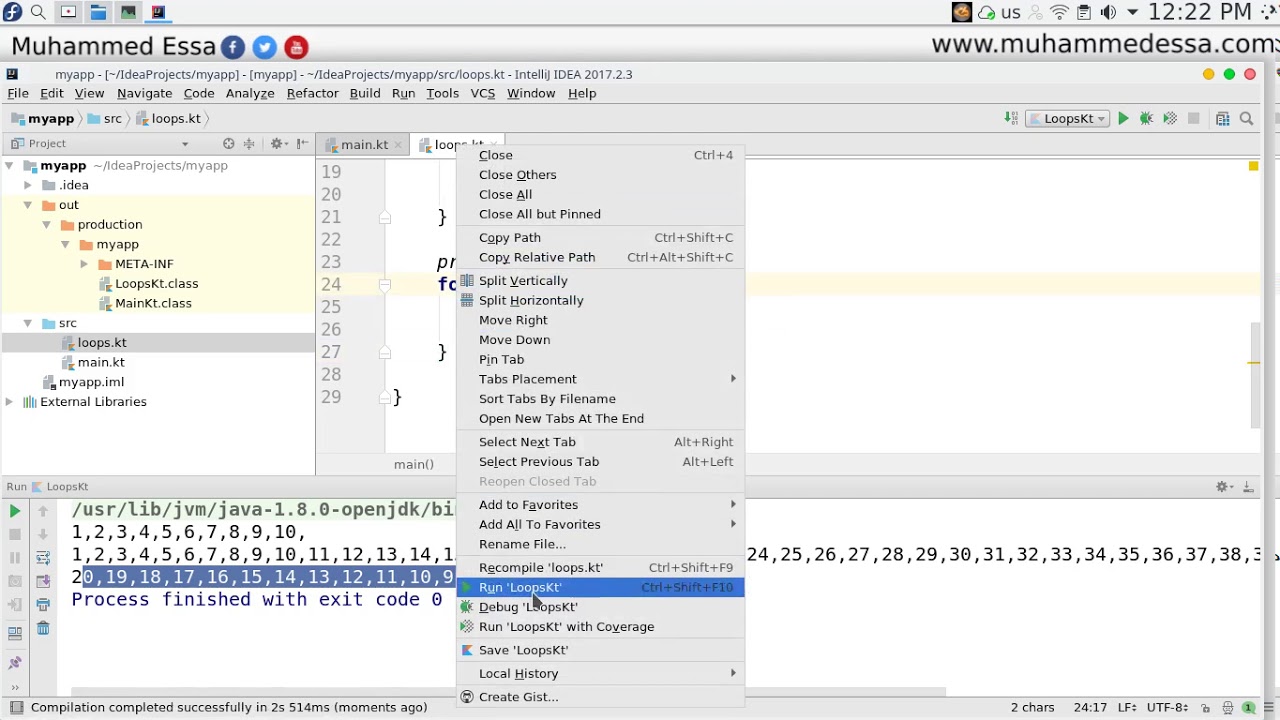Viewport: 1280px width, 720px height.
Task: Run LoopsKt with the green toolbar play button
Action: tap(1123, 119)
